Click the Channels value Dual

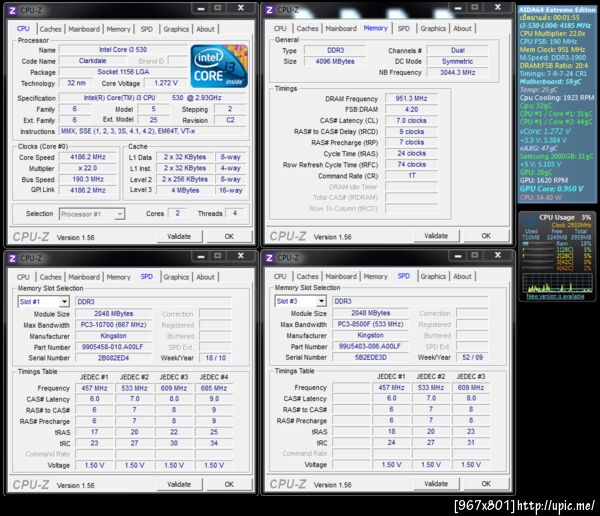[458, 50]
